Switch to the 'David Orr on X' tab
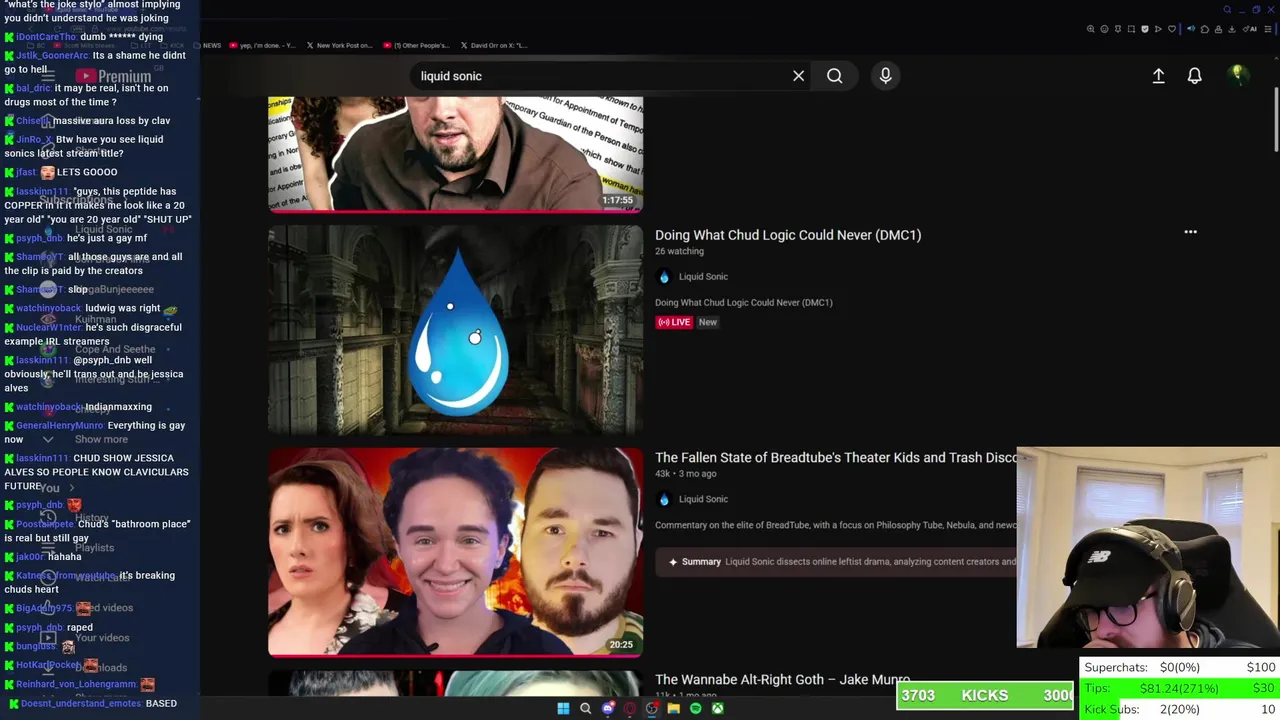 click(x=494, y=45)
